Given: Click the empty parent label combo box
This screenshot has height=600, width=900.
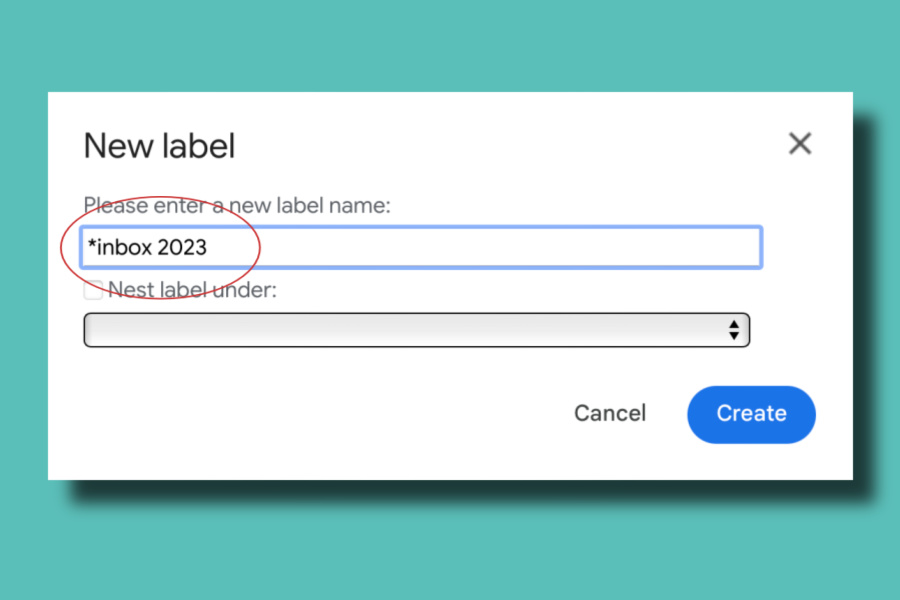Looking at the screenshot, I should click(416, 330).
